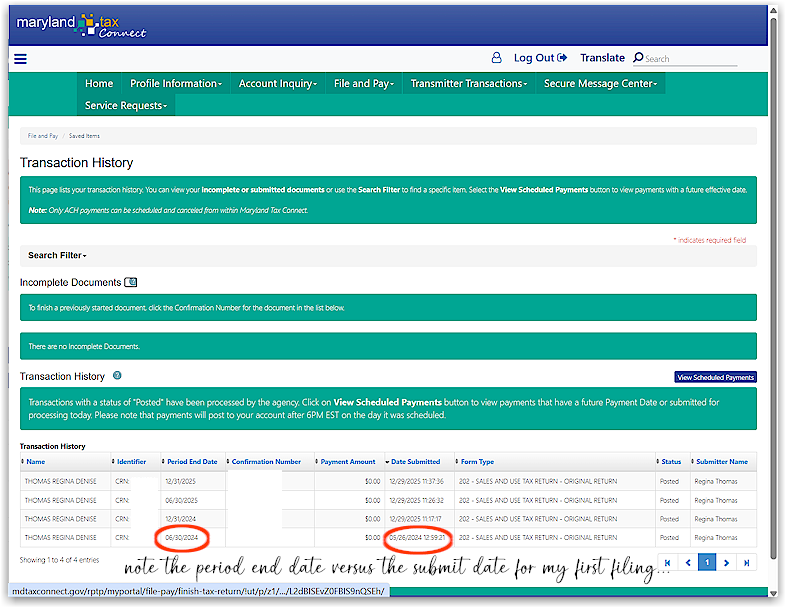
Task: Click the Log Out link
Action: pos(541,58)
